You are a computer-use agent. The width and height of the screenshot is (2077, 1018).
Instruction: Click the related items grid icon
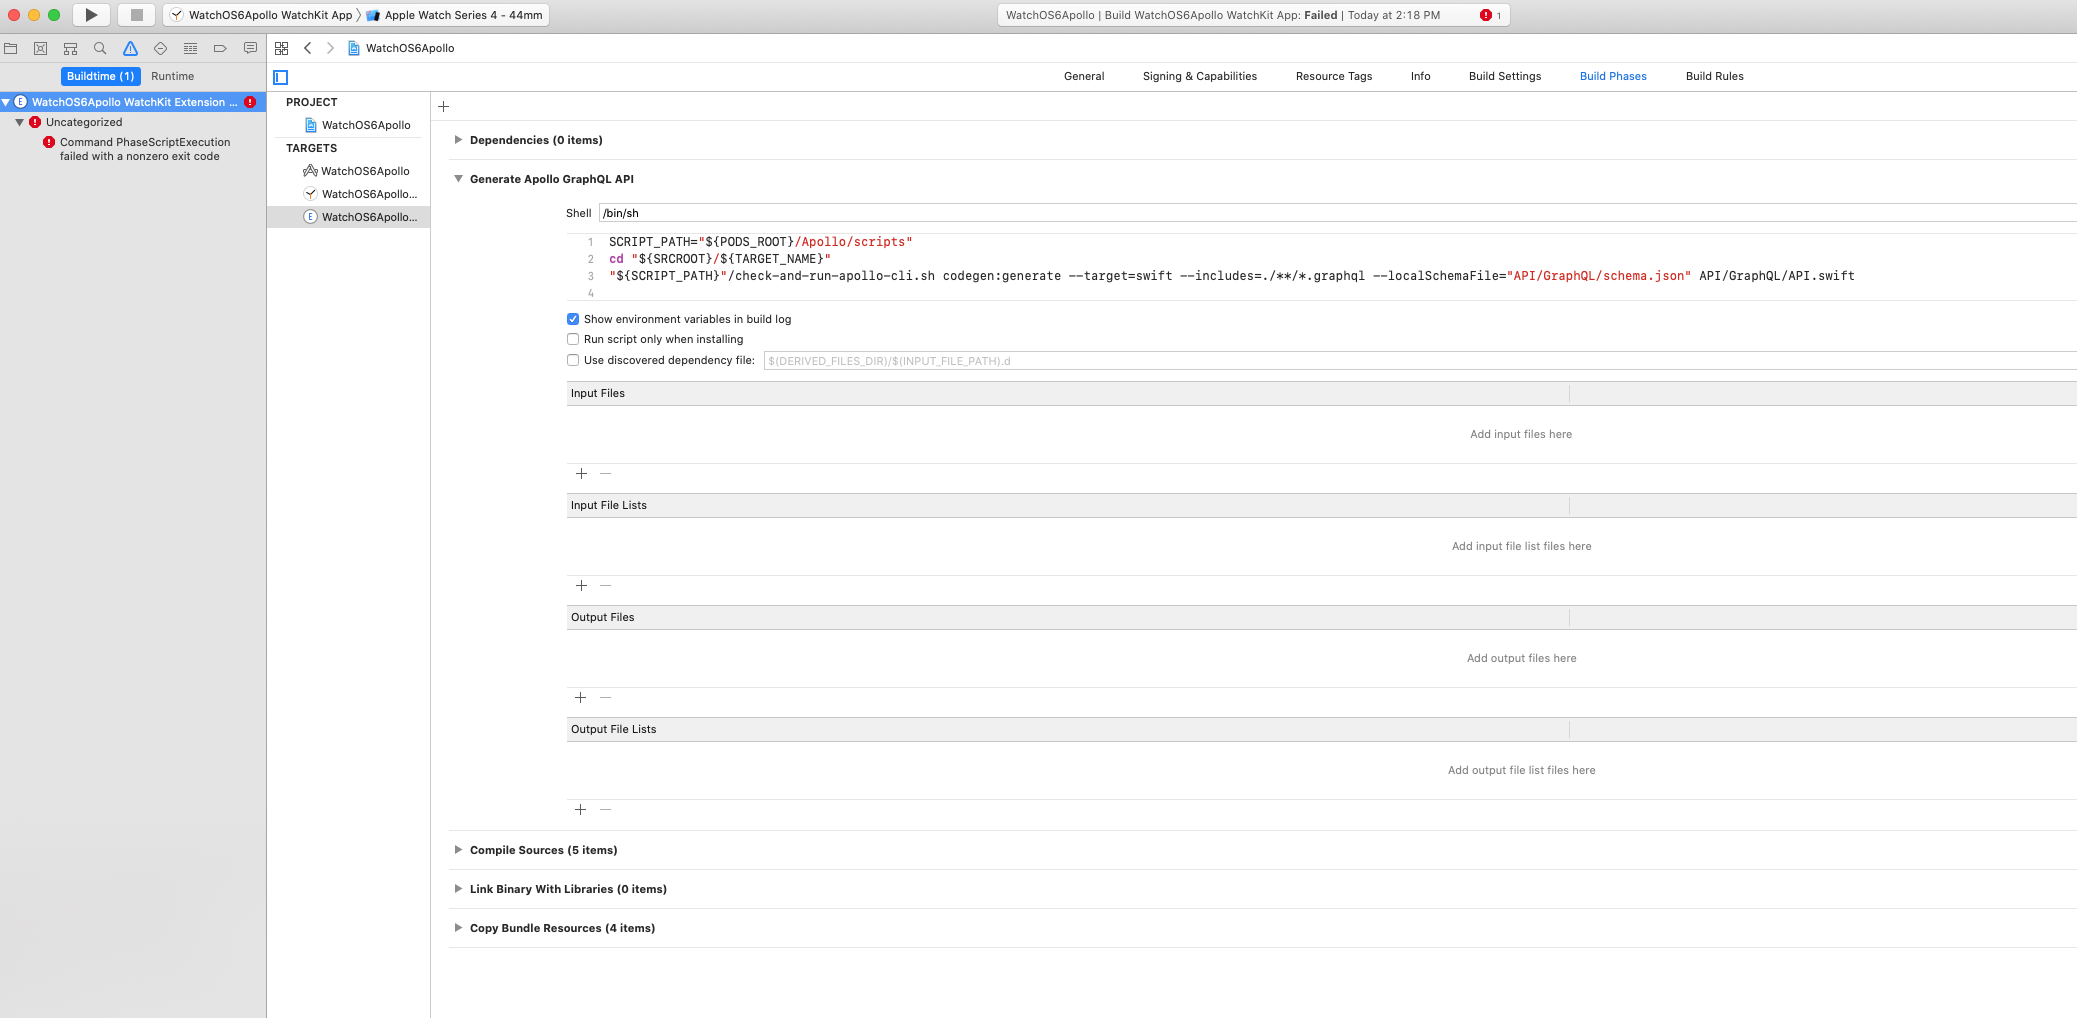[282, 47]
